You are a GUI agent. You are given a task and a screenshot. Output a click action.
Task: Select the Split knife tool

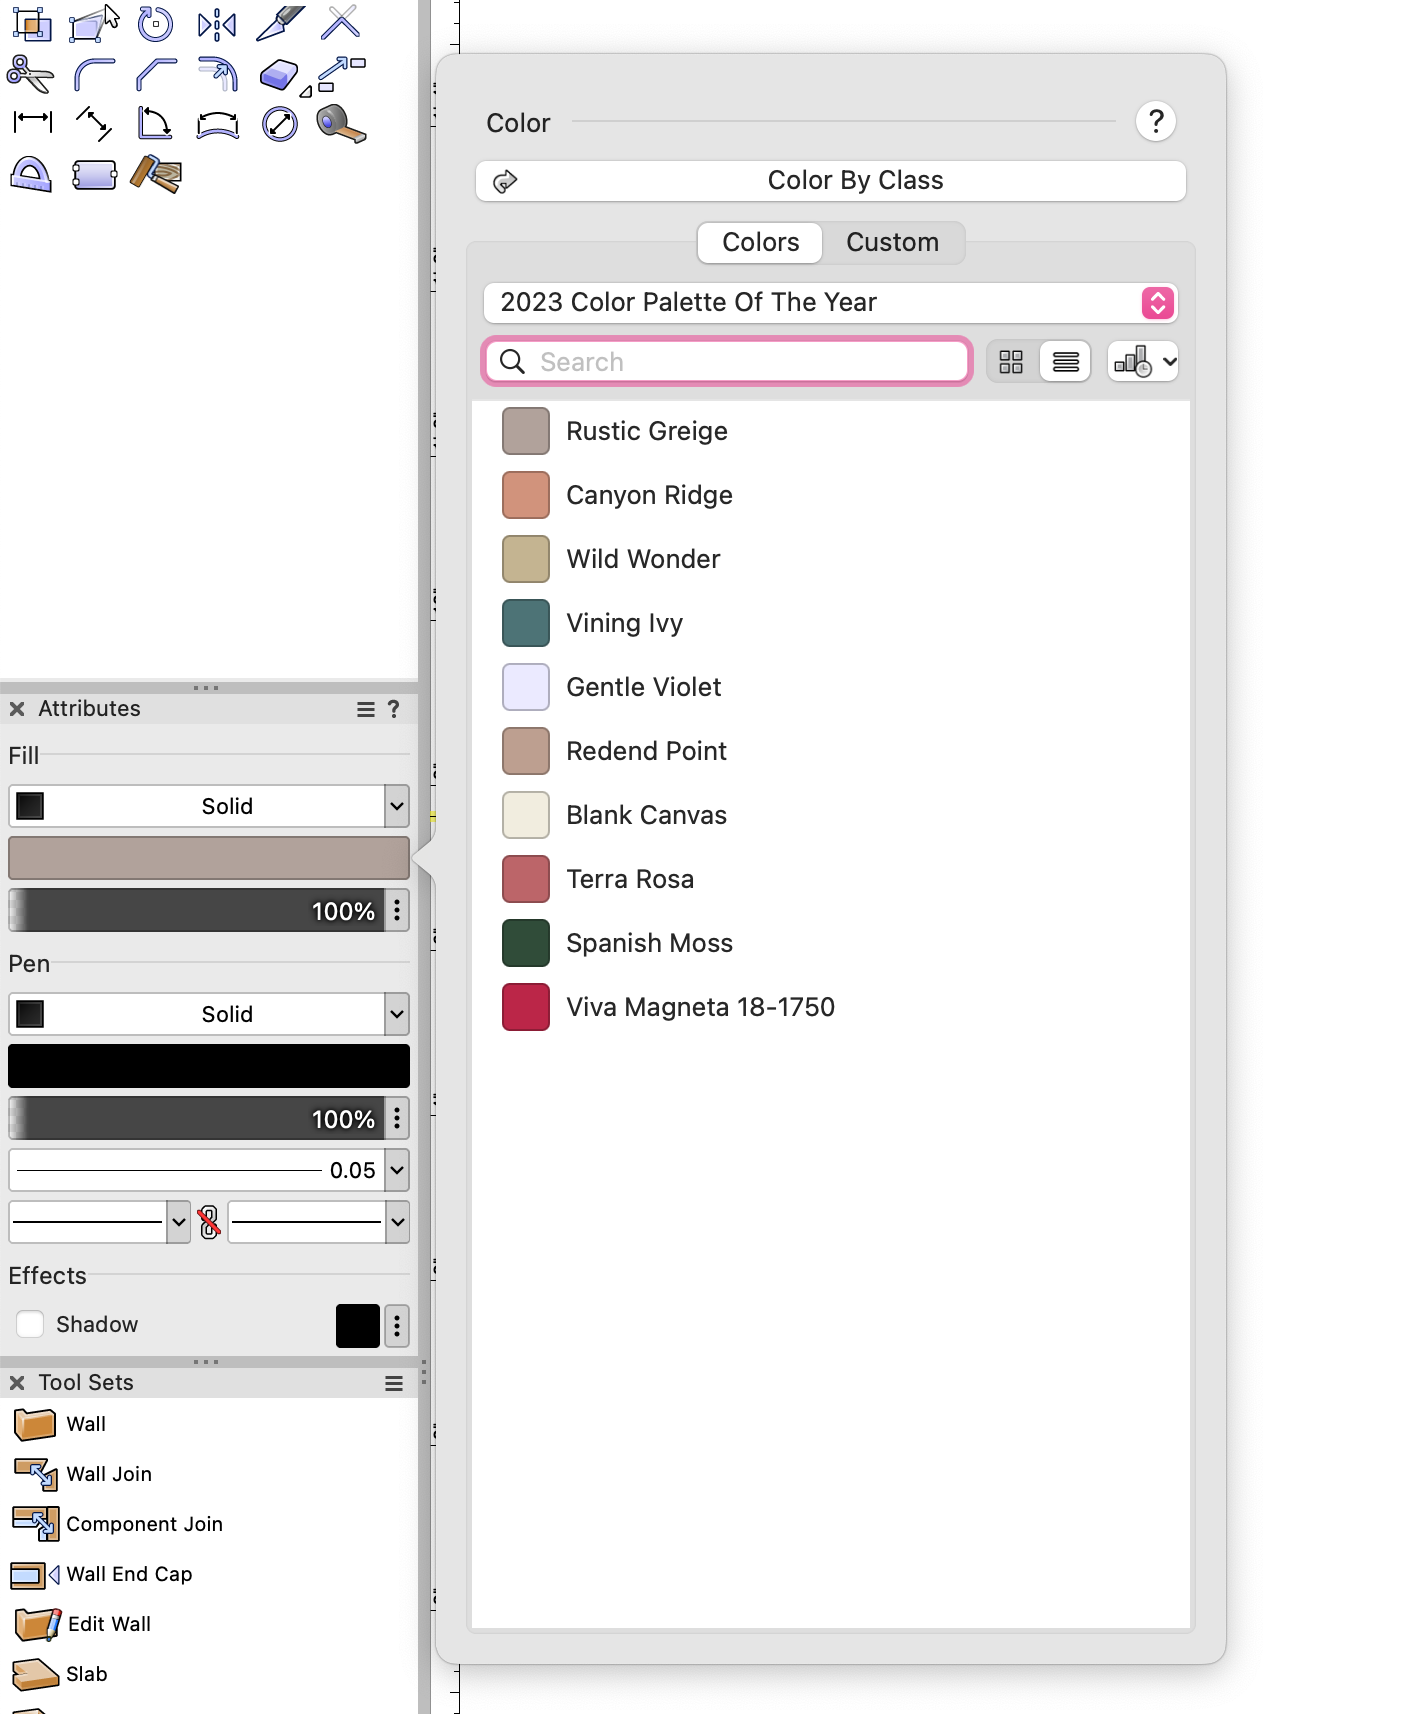(280, 23)
